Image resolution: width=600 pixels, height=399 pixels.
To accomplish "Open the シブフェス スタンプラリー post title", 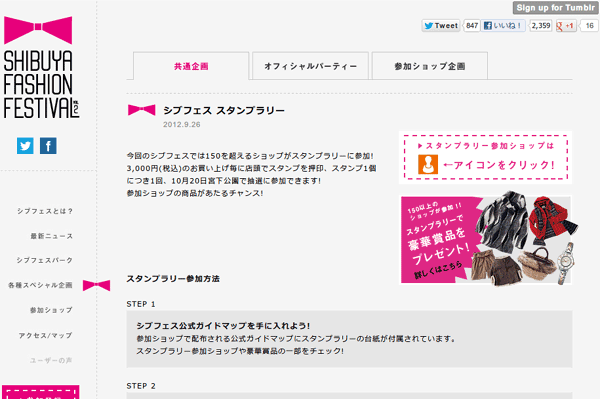I will tap(224, 111).
